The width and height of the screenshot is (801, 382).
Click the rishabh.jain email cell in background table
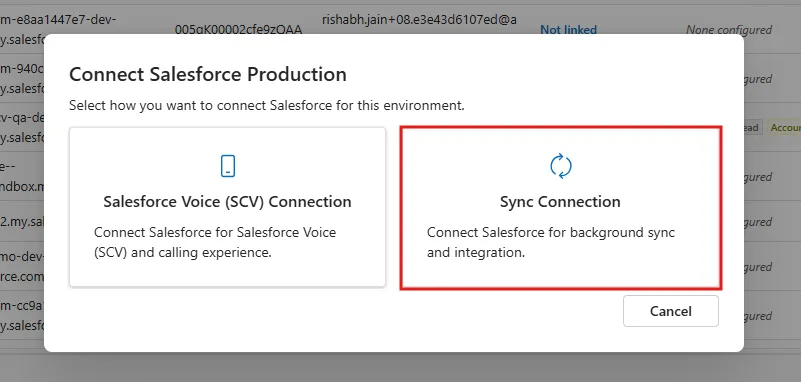tap(419, 20)
